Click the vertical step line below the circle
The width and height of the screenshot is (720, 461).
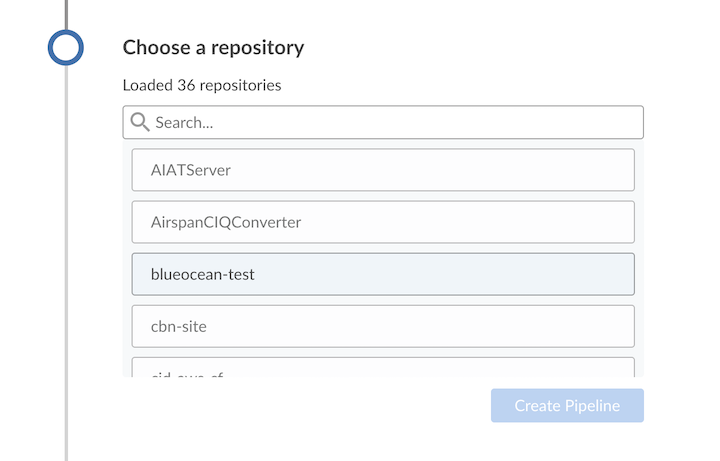(x=66, y=250)
